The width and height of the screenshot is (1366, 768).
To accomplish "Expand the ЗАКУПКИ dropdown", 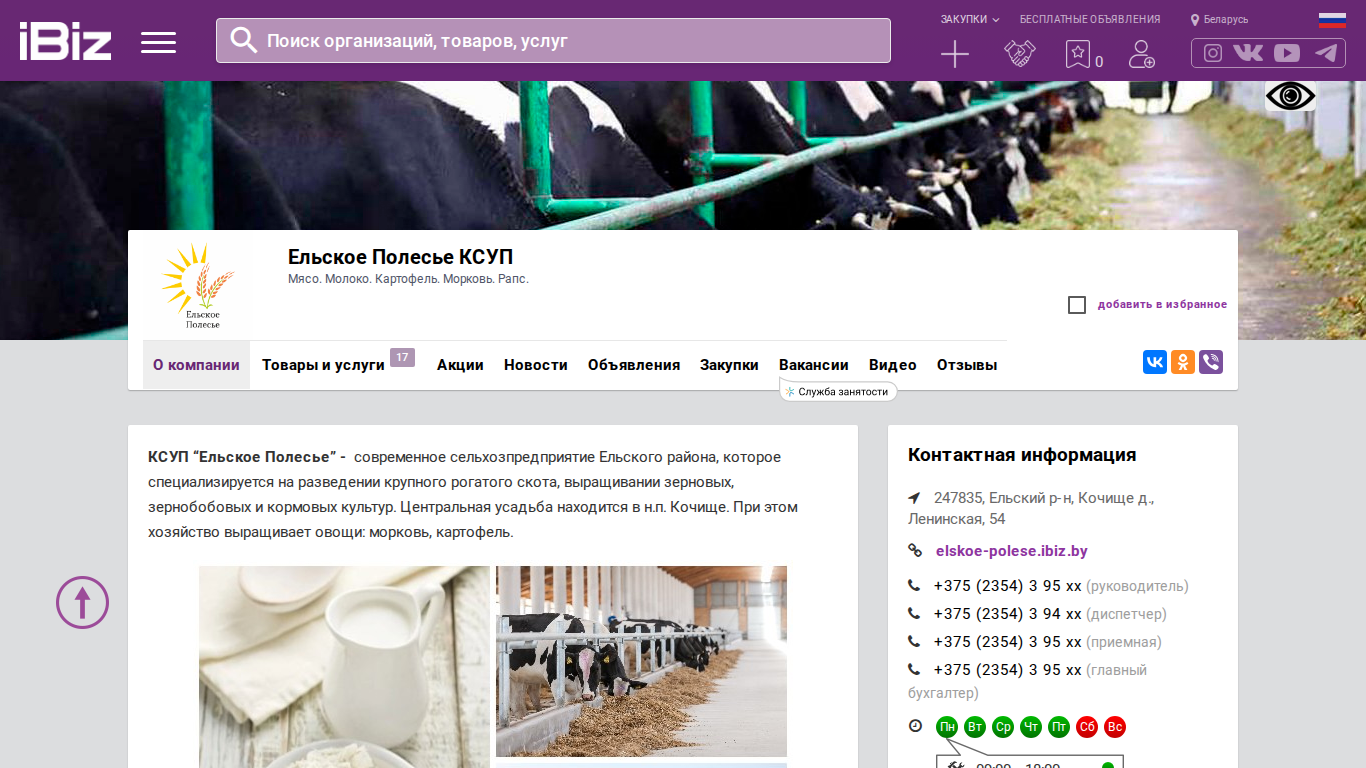I will click(x=970, y=19).
